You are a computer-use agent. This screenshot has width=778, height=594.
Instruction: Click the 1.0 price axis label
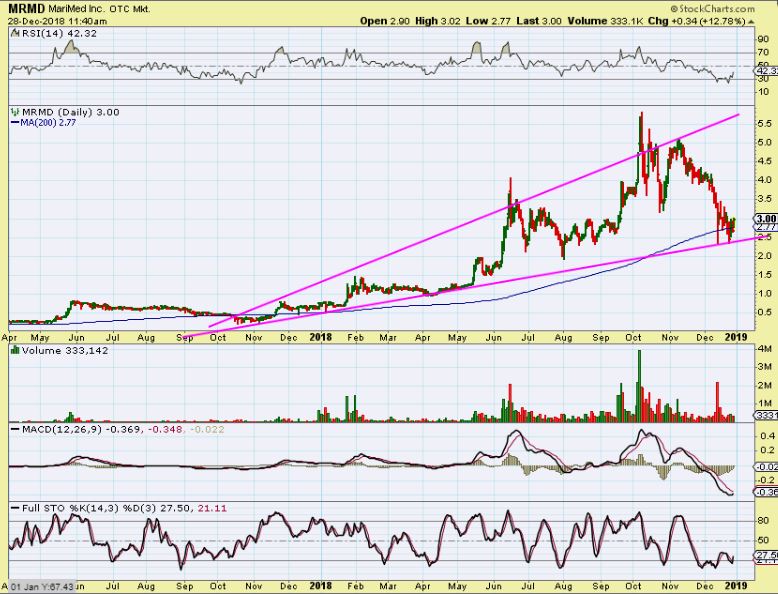765,293
